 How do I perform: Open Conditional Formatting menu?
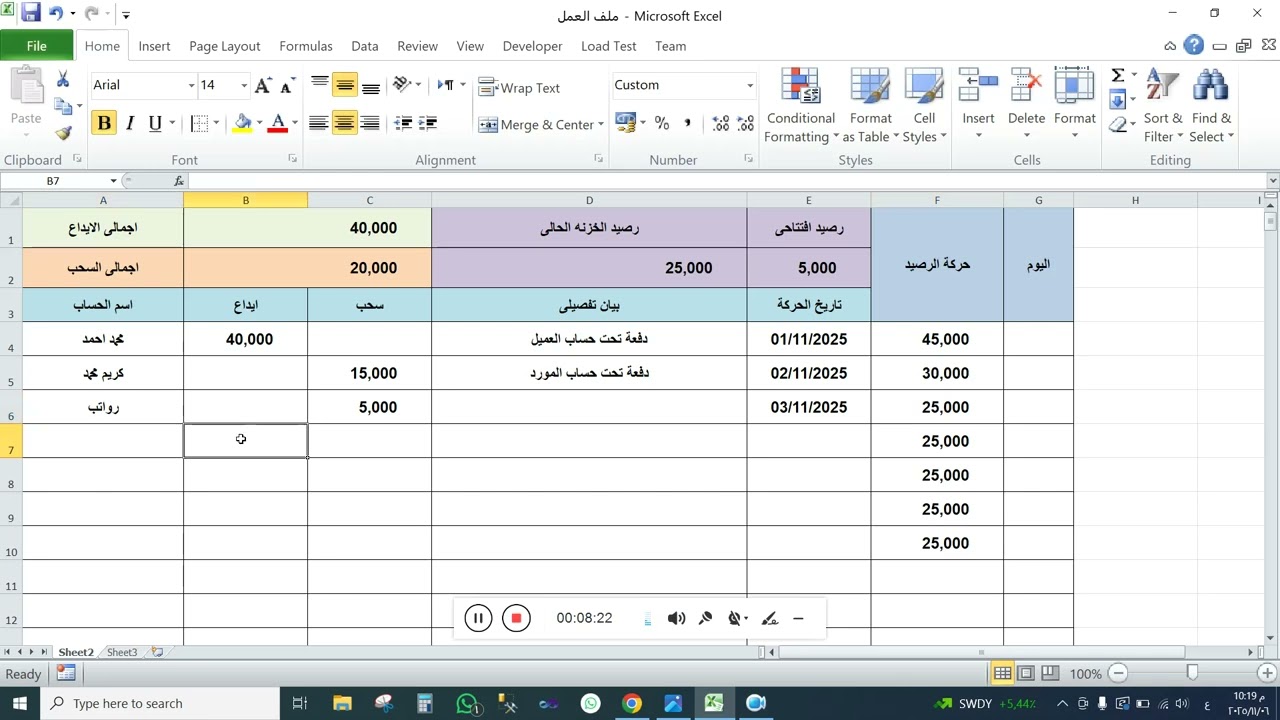[800, 106]
